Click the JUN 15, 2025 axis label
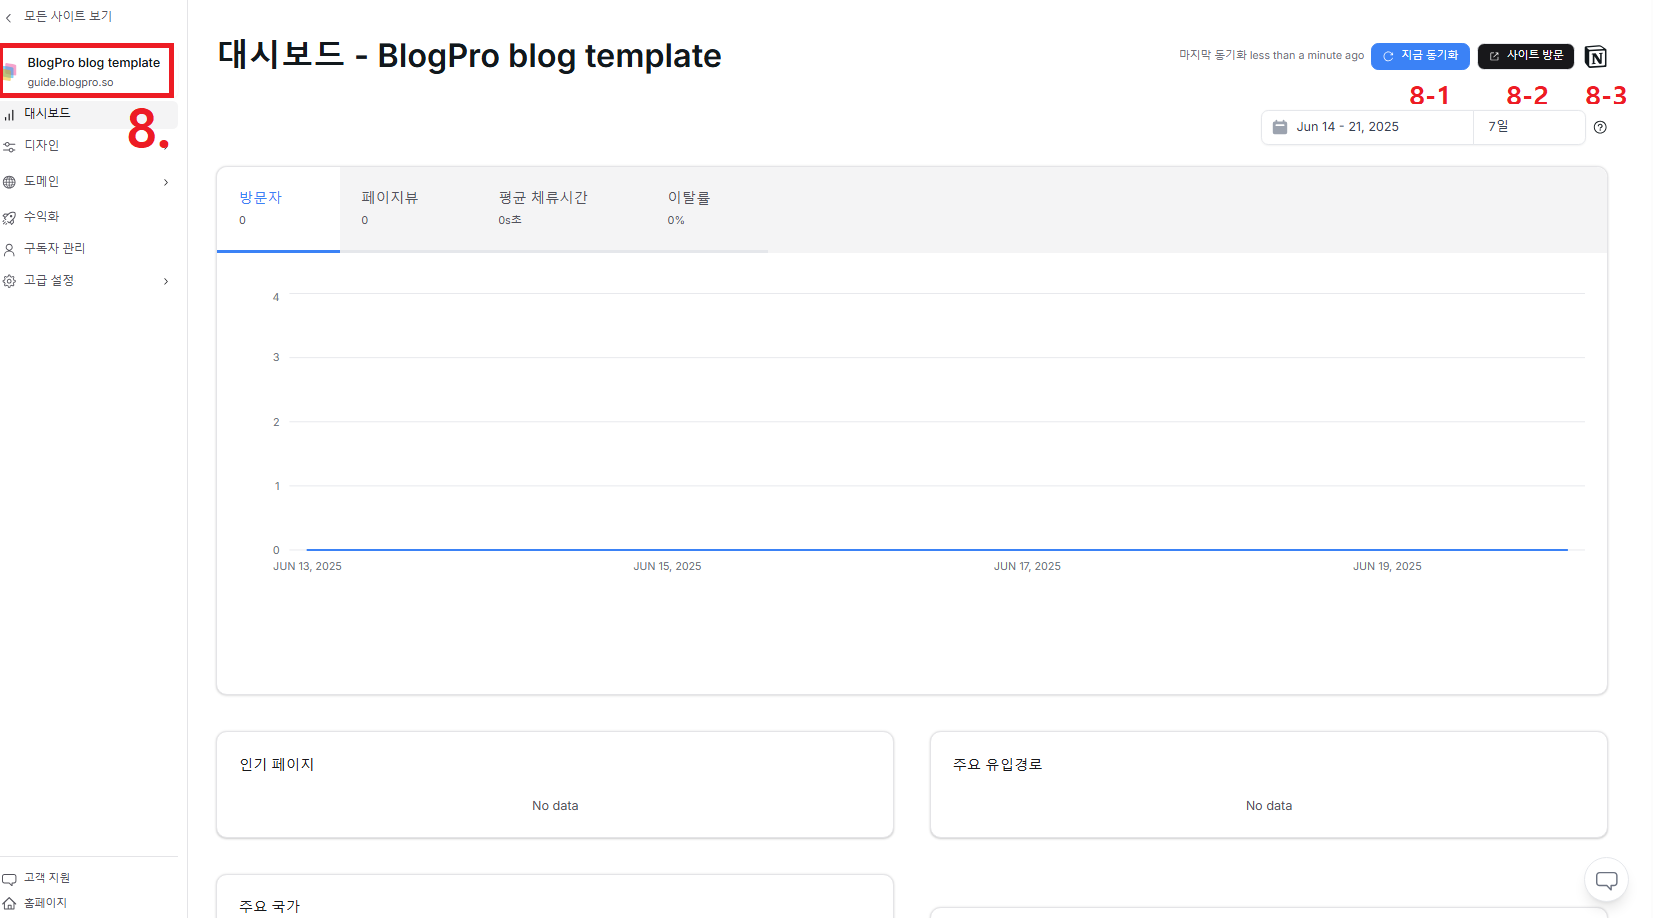This screenshot has width=1653, height=918. click(x=667, y=567)
